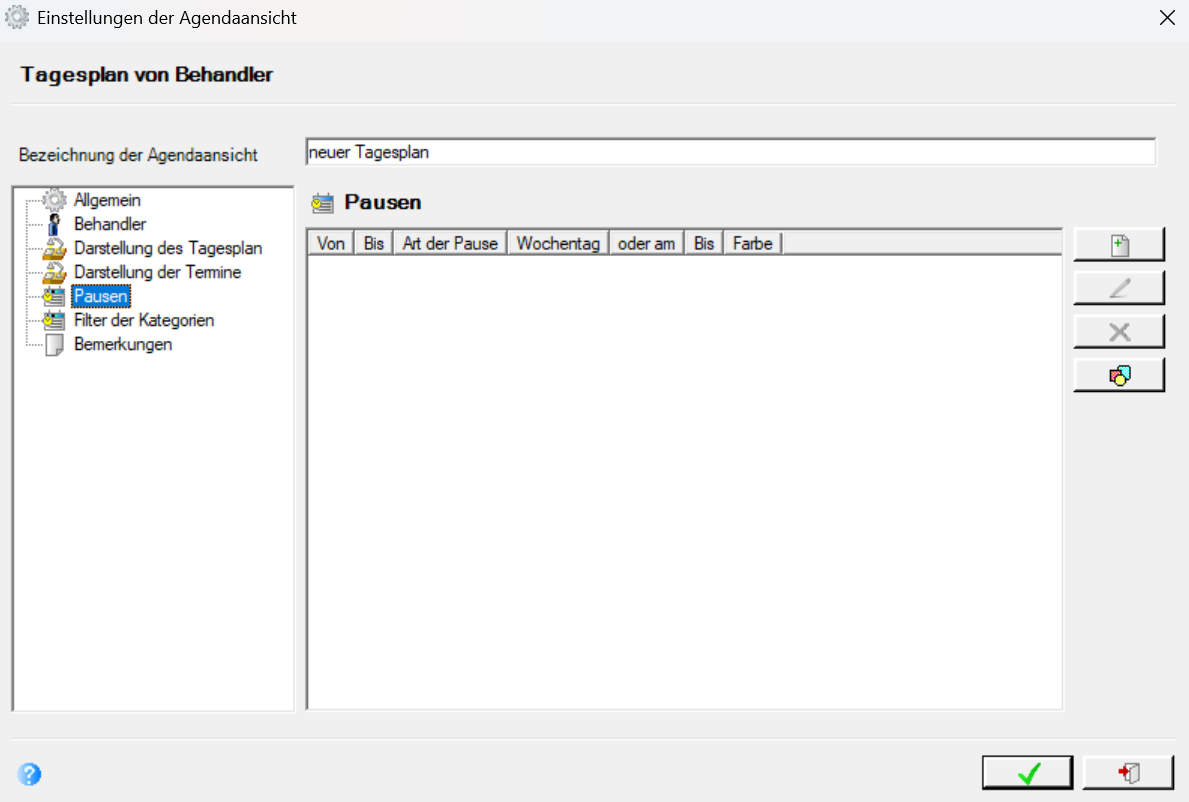Click the Art der Pause column header
The image size is (1189, 802).
[450, 243]
